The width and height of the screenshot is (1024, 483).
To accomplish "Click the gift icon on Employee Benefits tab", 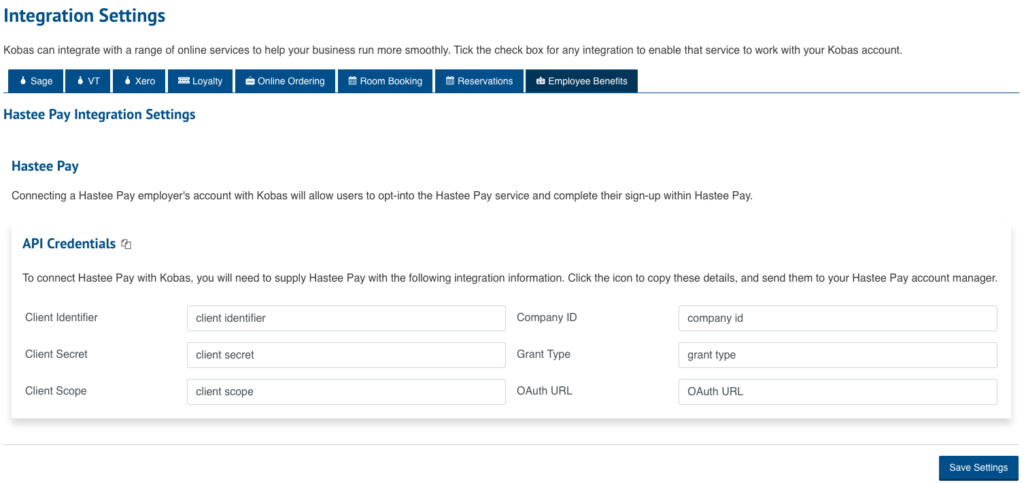I will (540, 81).
